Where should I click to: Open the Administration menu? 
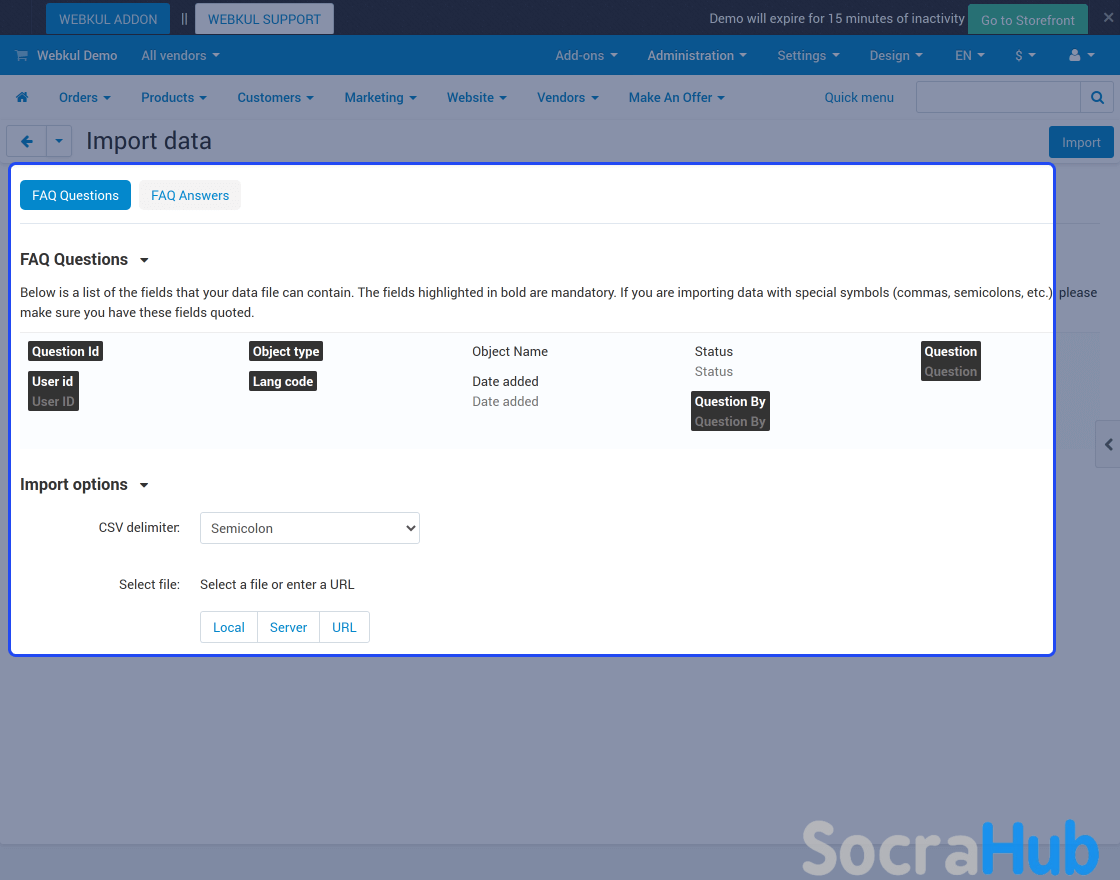[697, 55]
